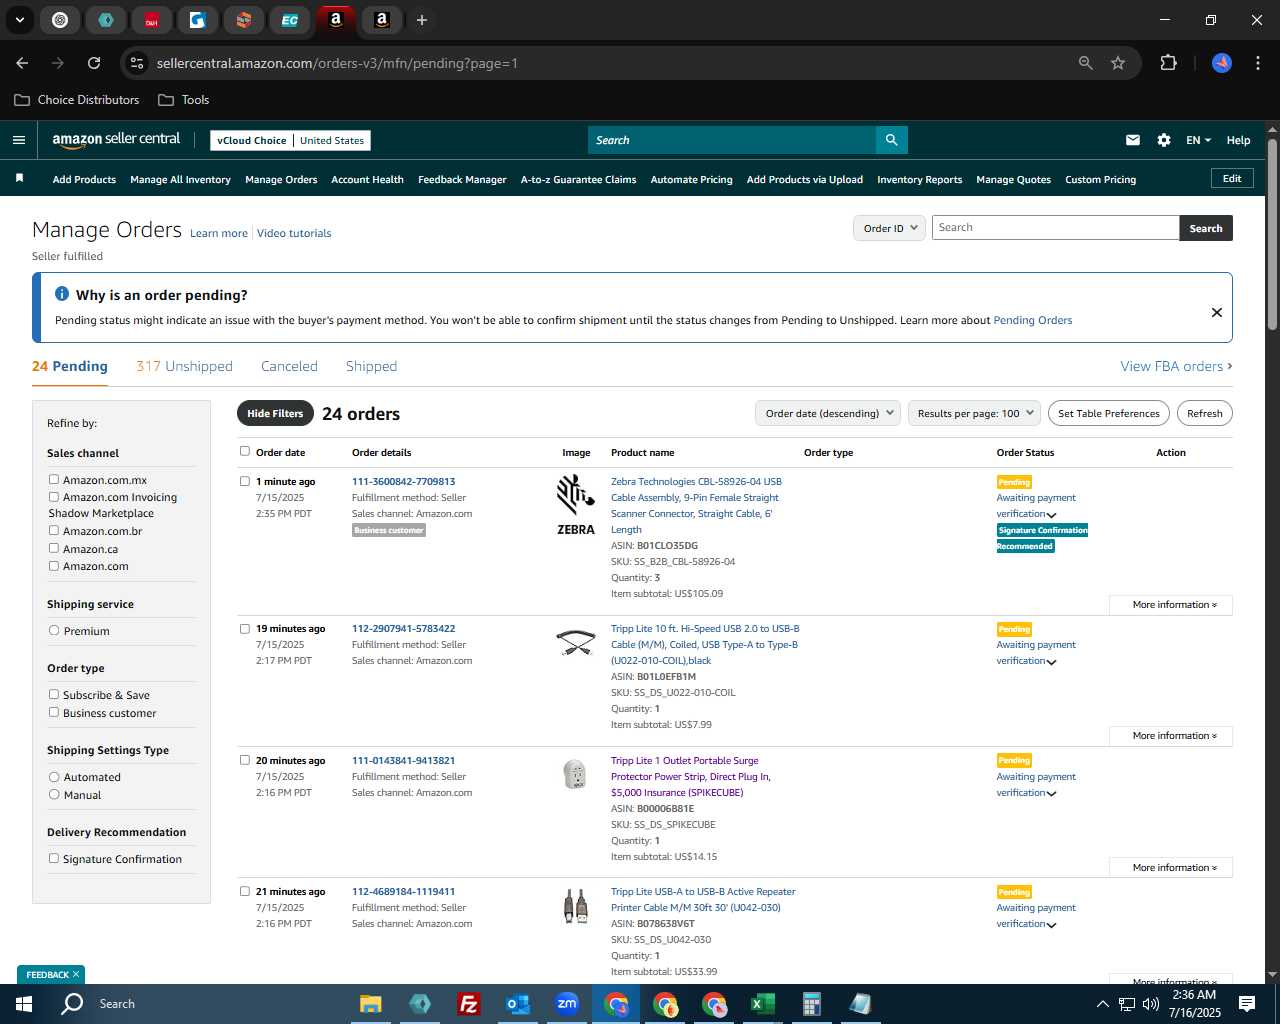
Task: Select the Automated shipping settings radio
Action: [54, 777]
